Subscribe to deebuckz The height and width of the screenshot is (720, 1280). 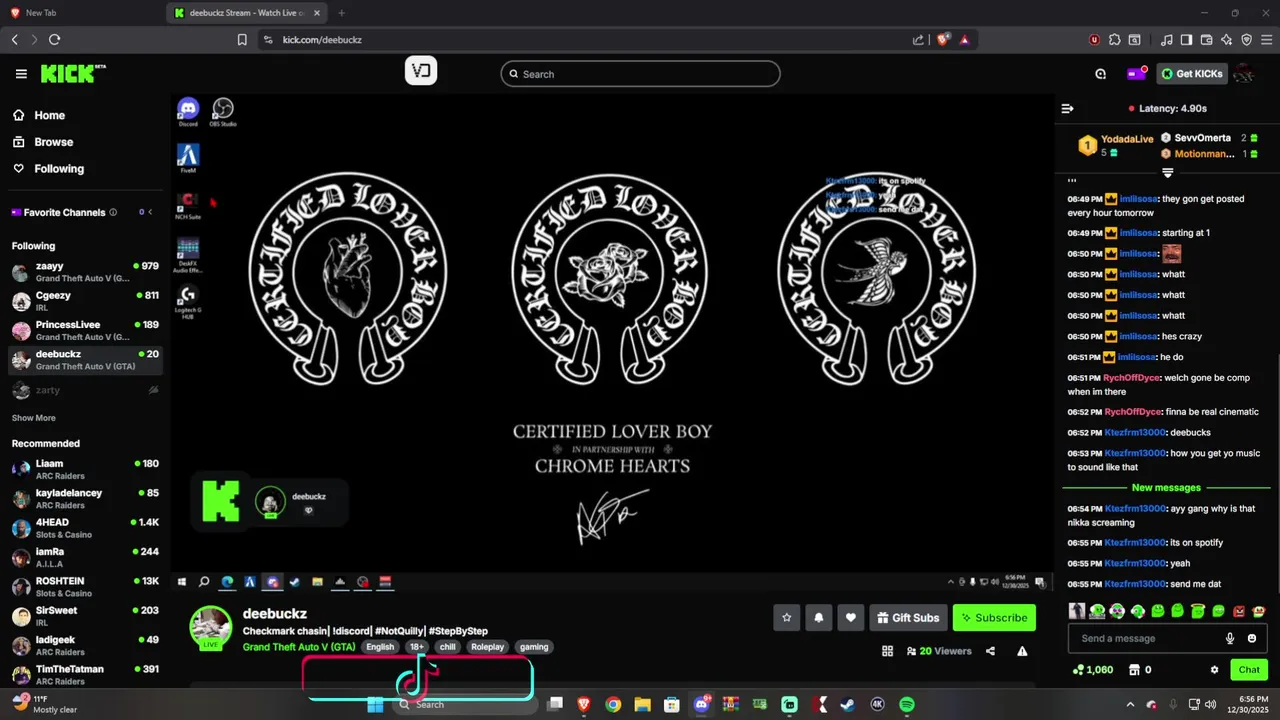click(x=994, y=618)
